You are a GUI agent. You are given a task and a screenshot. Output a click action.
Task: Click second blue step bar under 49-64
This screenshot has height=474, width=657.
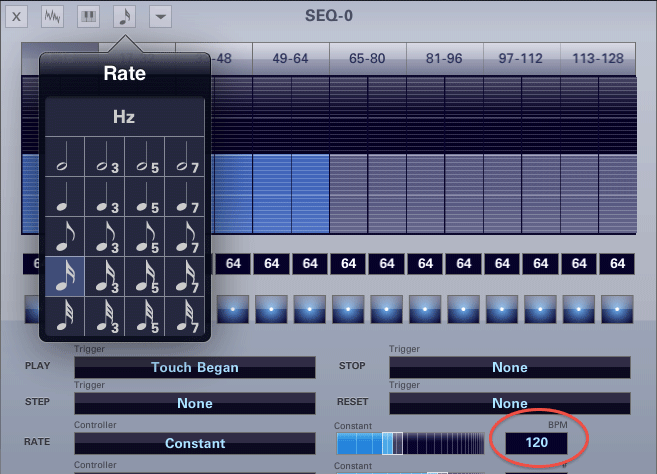point(310,194)
